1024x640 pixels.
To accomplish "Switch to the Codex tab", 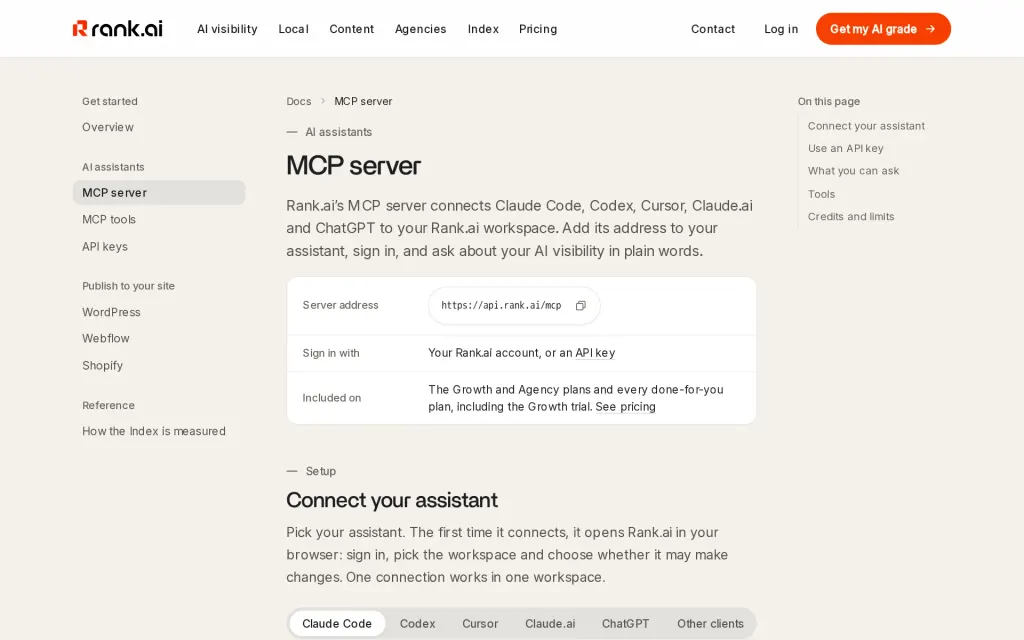I will (417, 624).
